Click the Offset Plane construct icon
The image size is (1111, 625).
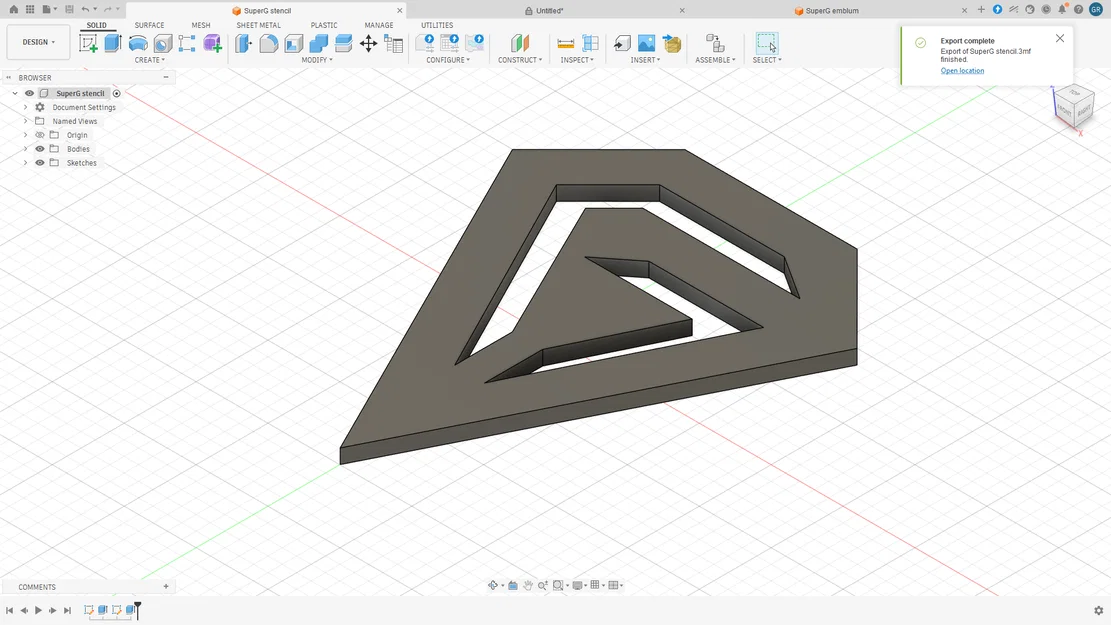coord(520,43)
